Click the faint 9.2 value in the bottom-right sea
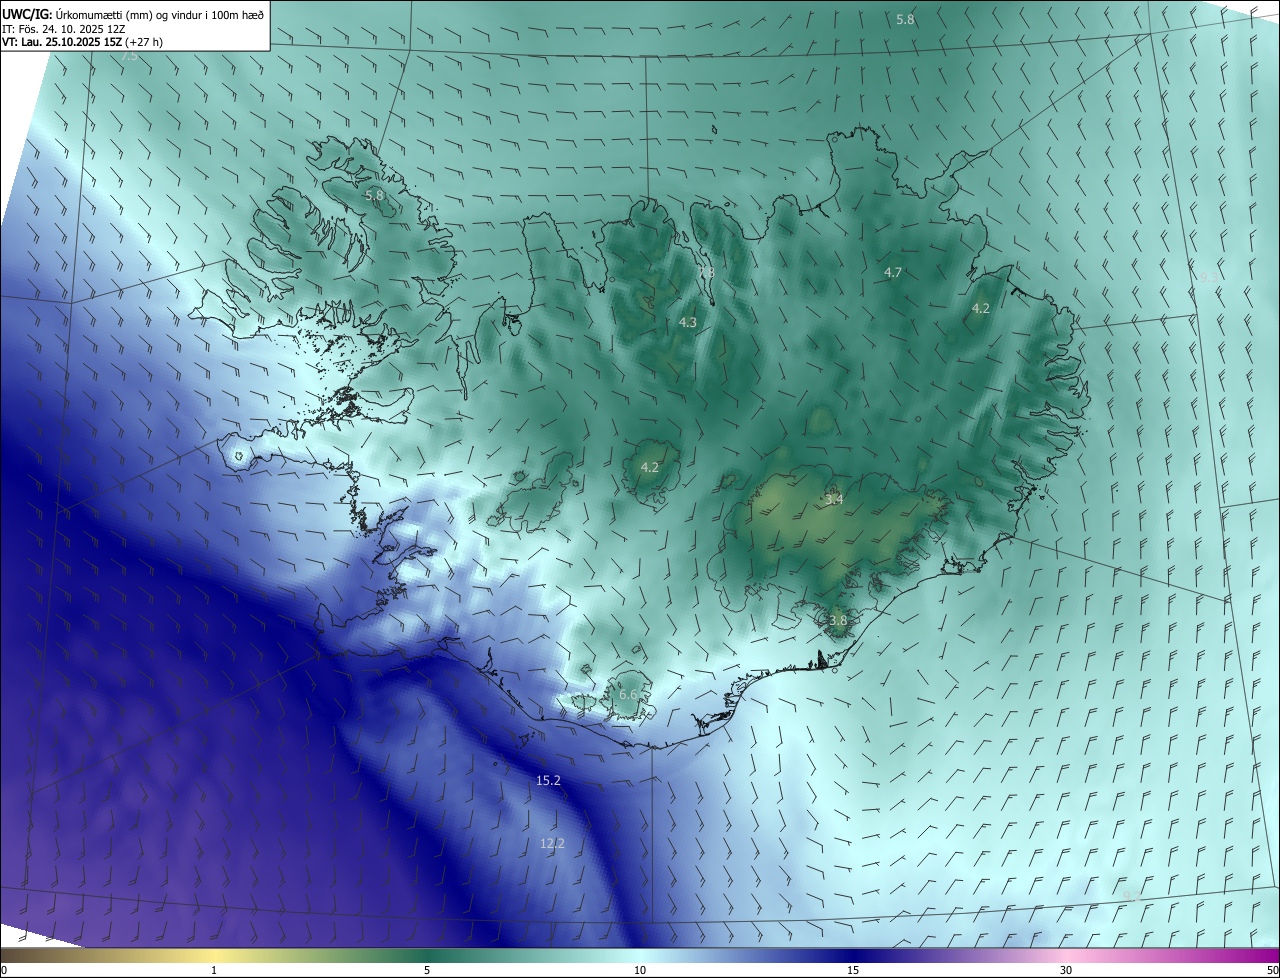Screen dimensions: 1280x978 click(x=1131, y=896)
